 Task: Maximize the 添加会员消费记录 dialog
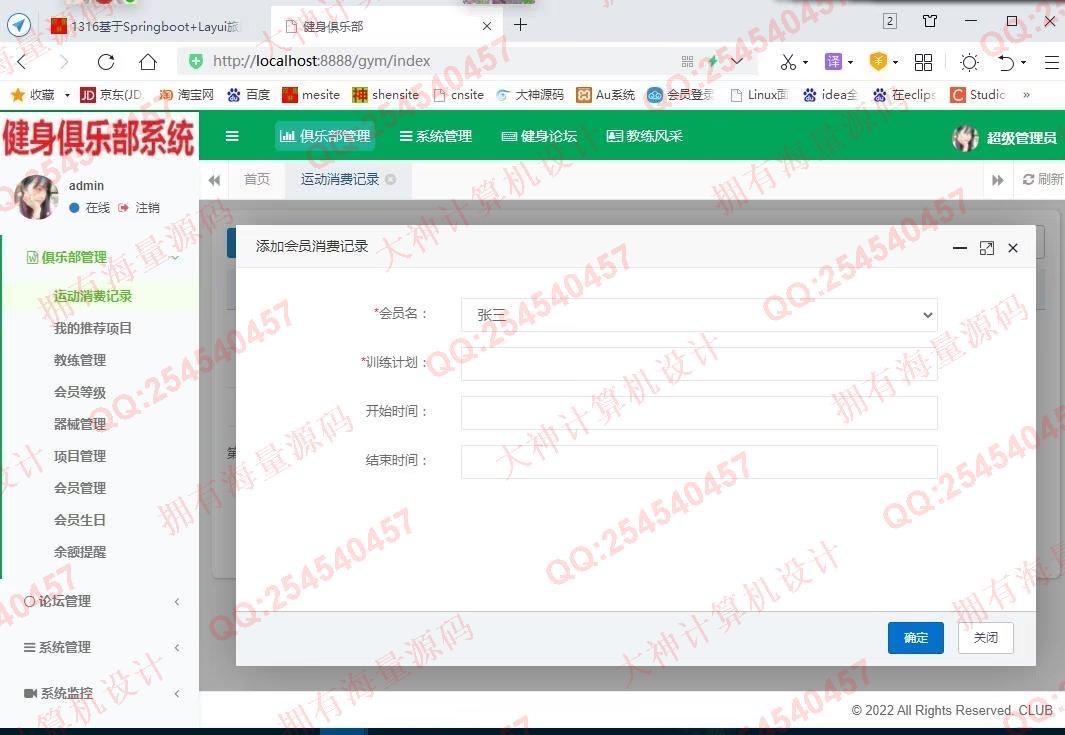point(987,248)
